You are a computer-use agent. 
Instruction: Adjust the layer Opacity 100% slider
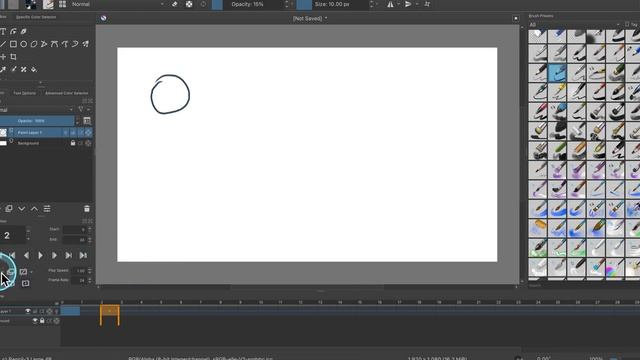[x=37, y=121]
